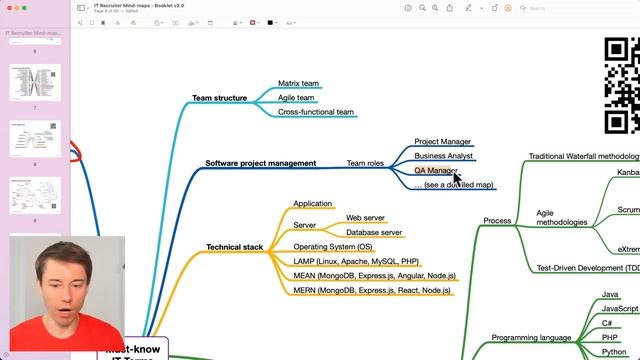
Task: Open the Sign signature dropdown
Action: (x=193, y=23)
